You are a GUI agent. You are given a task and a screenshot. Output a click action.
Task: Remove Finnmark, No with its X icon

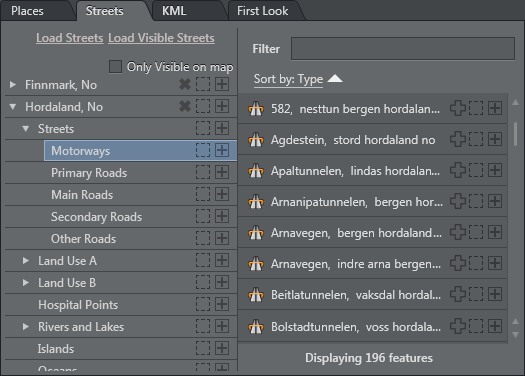pos(185,84)
